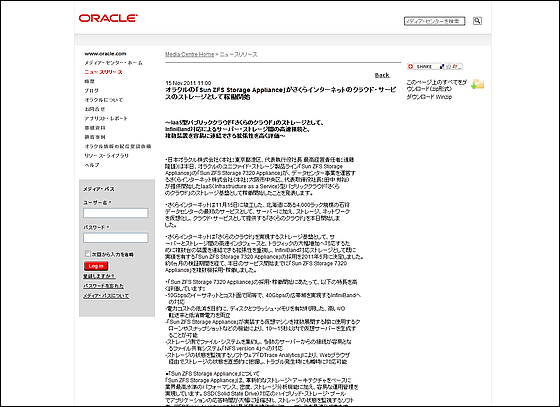The width and height of the screenshot is (560, 407).
Task: Open the 登録しますか? link
Action: (99, 276)
